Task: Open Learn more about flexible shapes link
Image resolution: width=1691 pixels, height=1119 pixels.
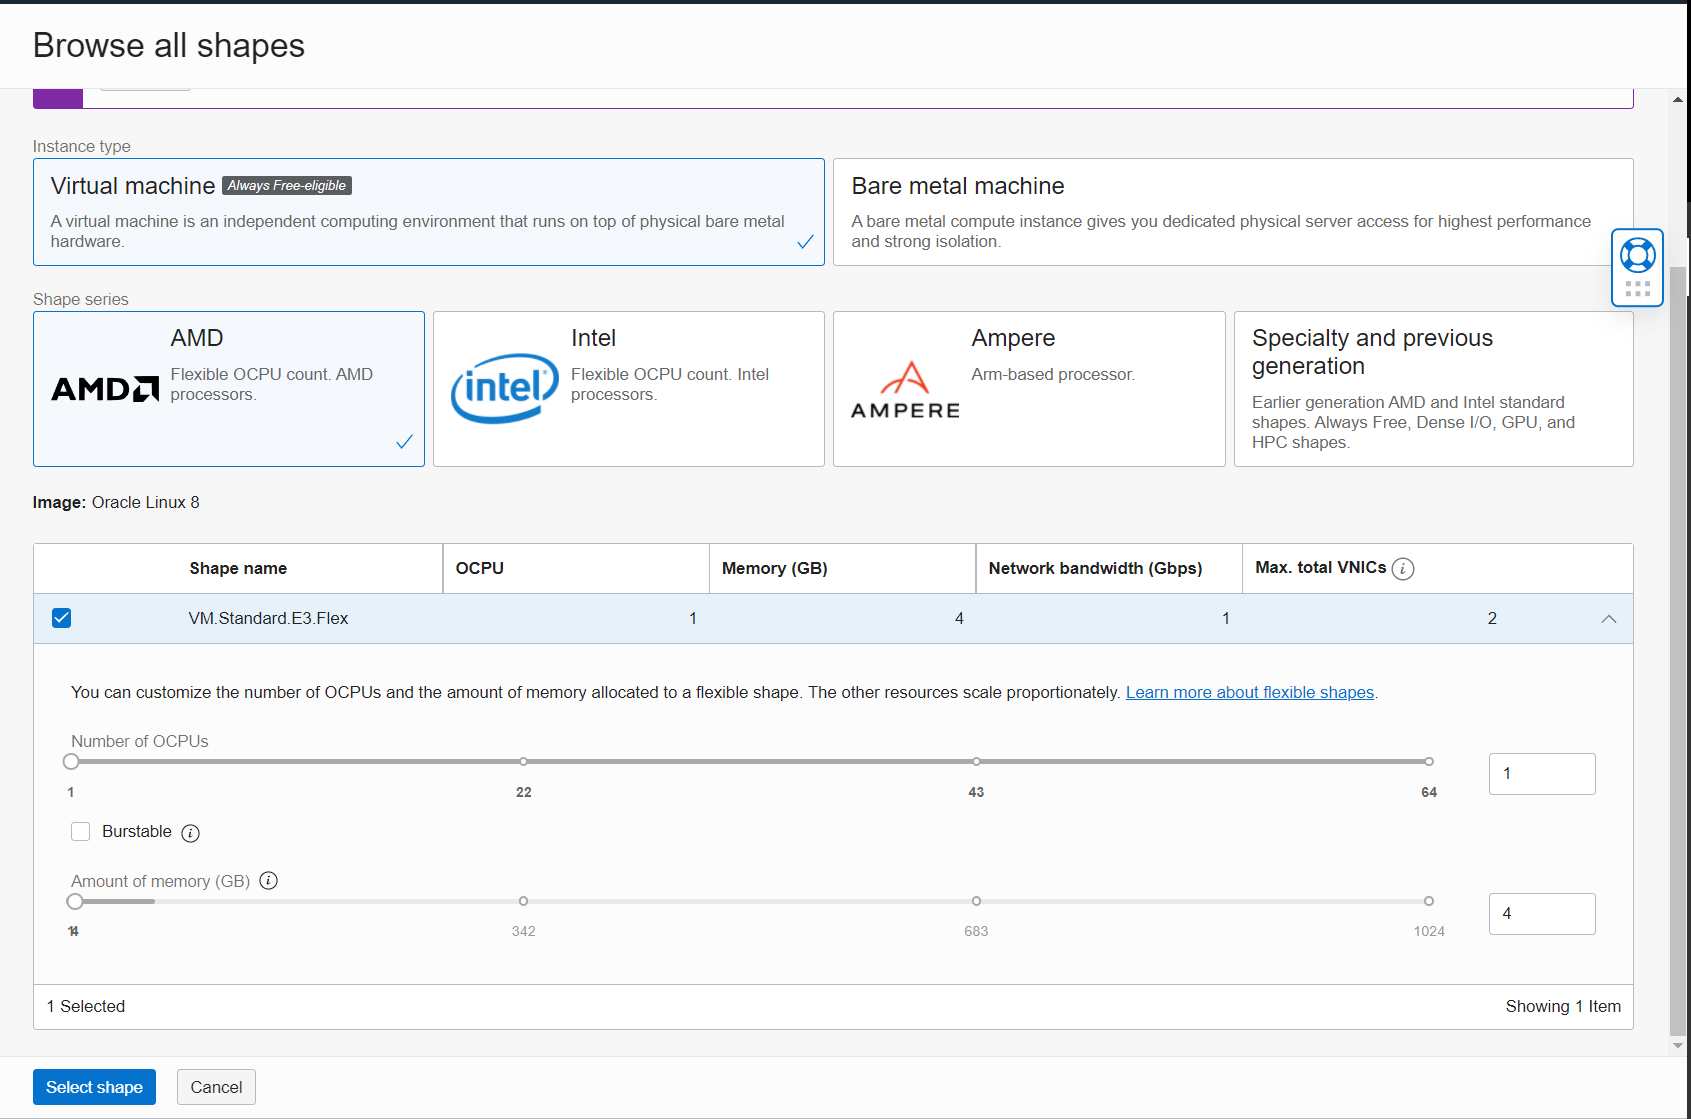Action: click(x=1249, y=692)
